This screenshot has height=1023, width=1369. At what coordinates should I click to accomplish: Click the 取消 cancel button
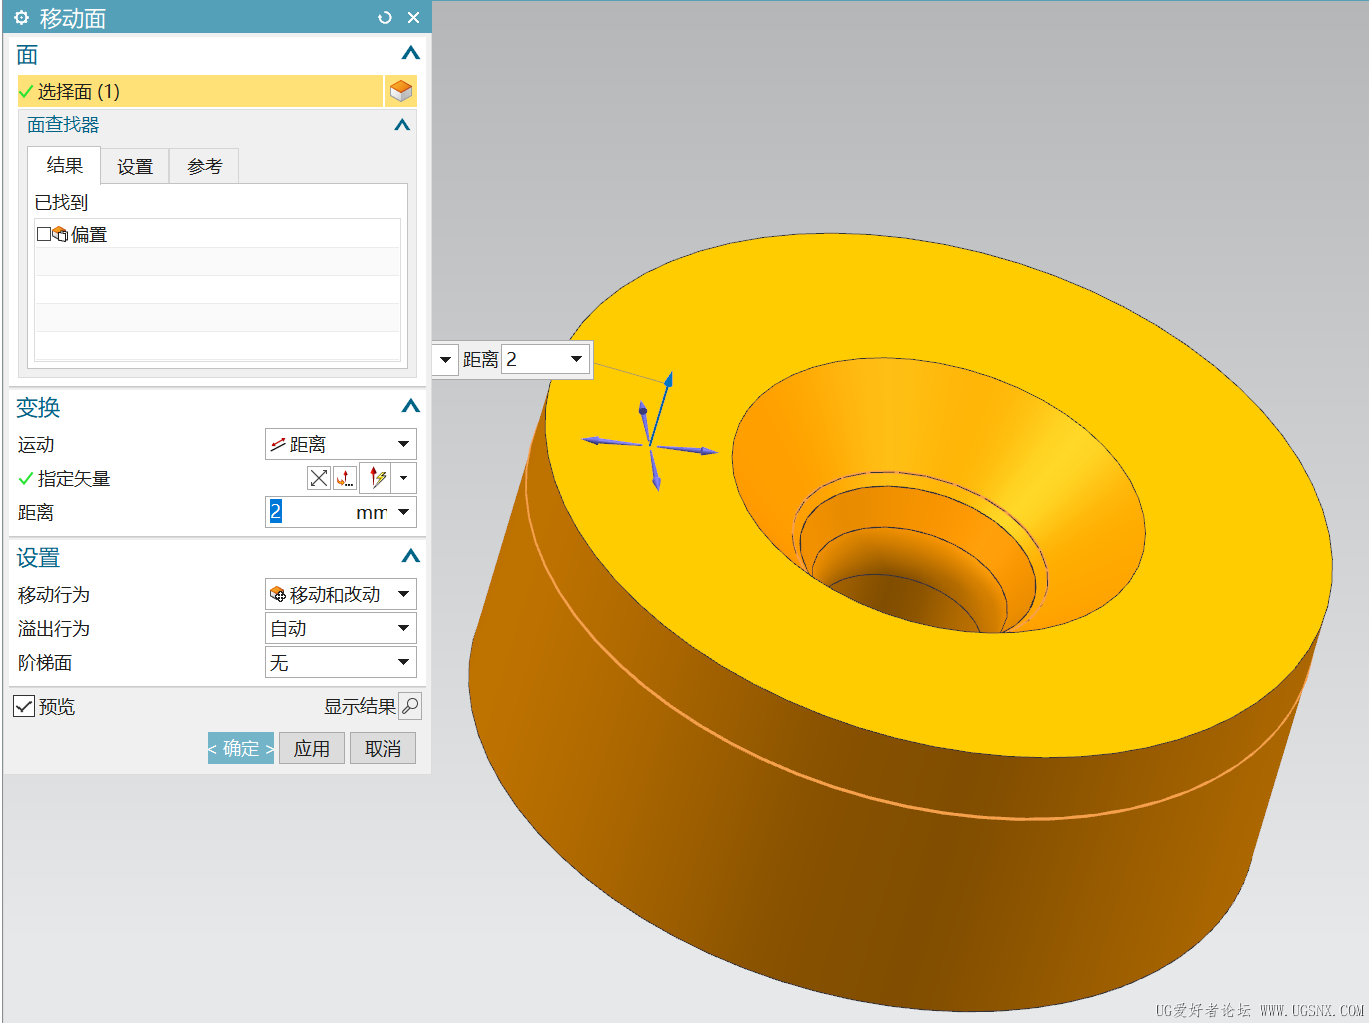tap(382, 748)
